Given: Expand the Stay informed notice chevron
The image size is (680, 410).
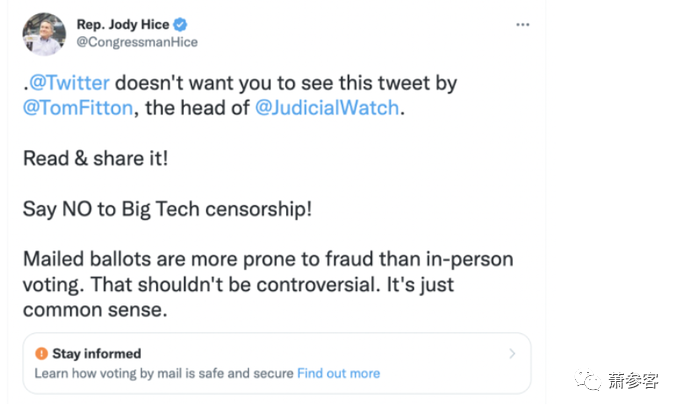Looking at the screenshot, I should (x=512, y=353).
